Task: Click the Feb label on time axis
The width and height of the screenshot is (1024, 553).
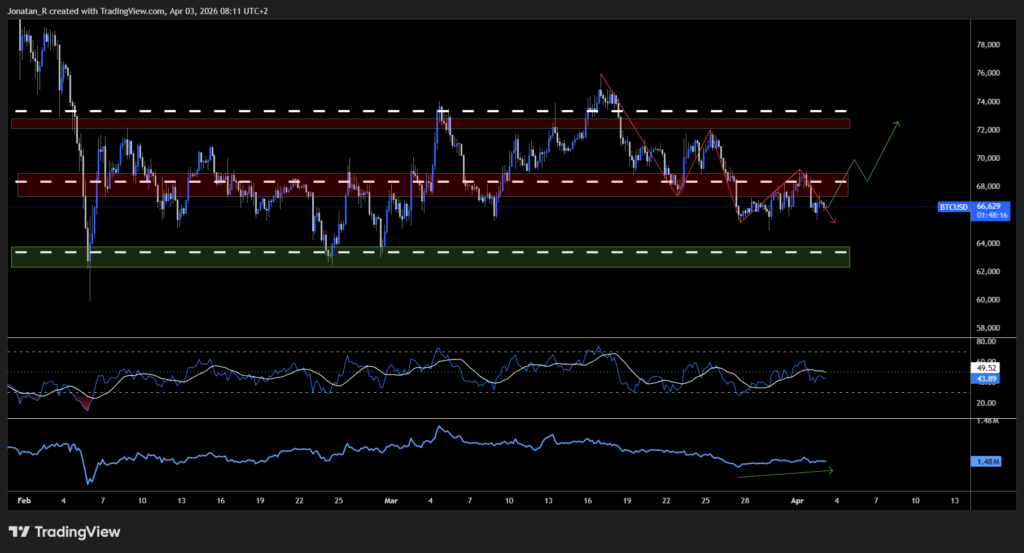Action: (x=23, y=499)
